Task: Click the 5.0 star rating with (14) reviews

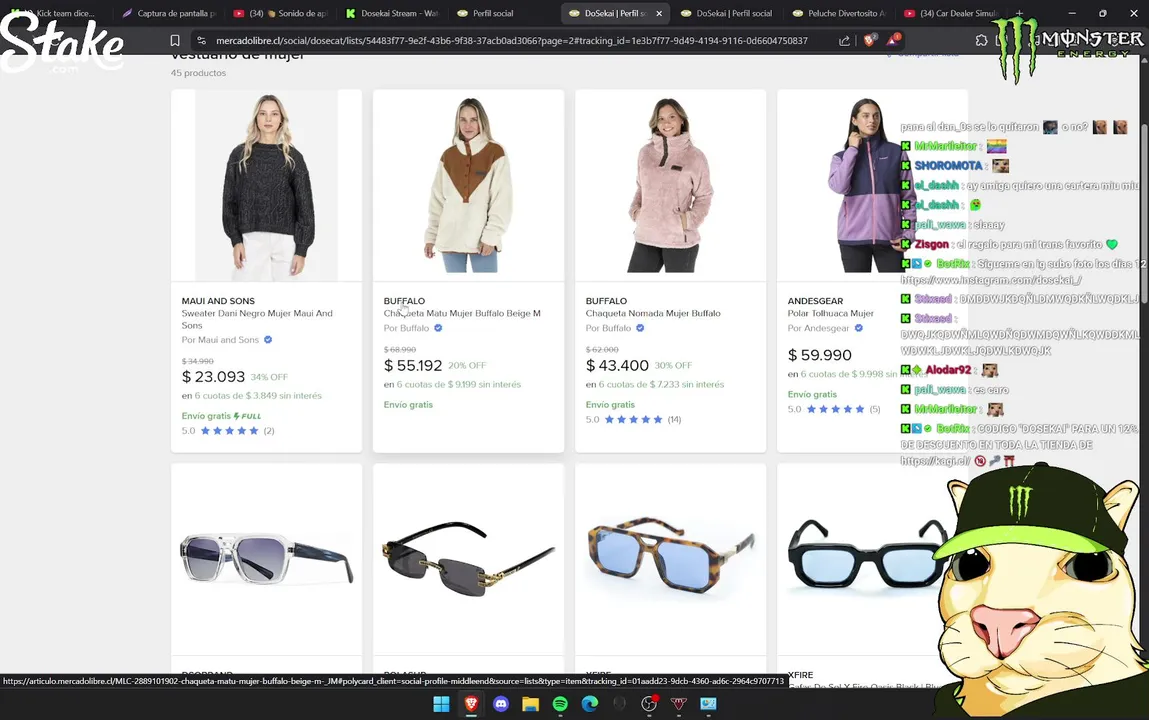Action: pyautogui.click(x=633, y=420)
